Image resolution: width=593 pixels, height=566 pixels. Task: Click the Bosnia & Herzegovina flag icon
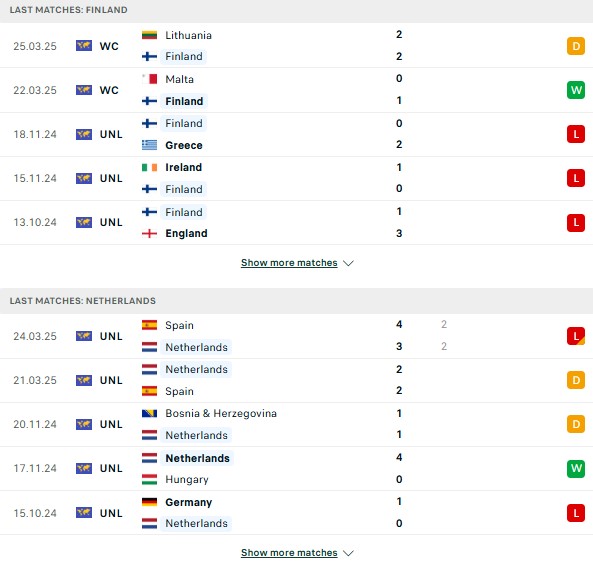pos(149,413)
